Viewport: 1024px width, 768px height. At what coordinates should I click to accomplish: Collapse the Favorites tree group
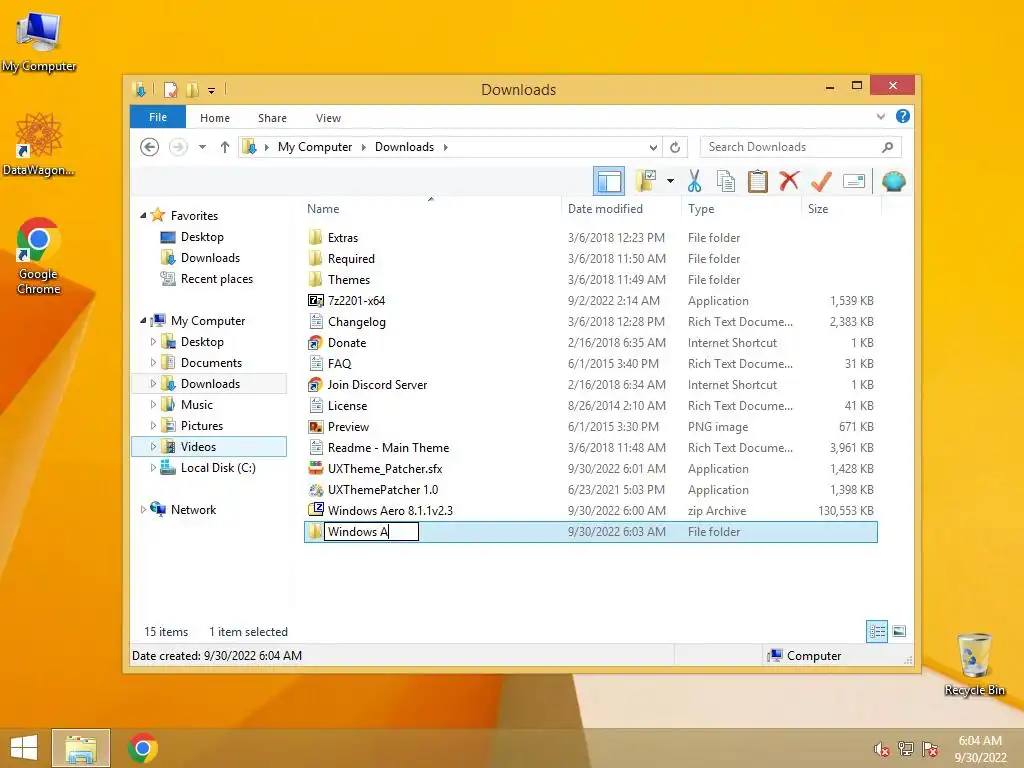[x=143, y=216]
